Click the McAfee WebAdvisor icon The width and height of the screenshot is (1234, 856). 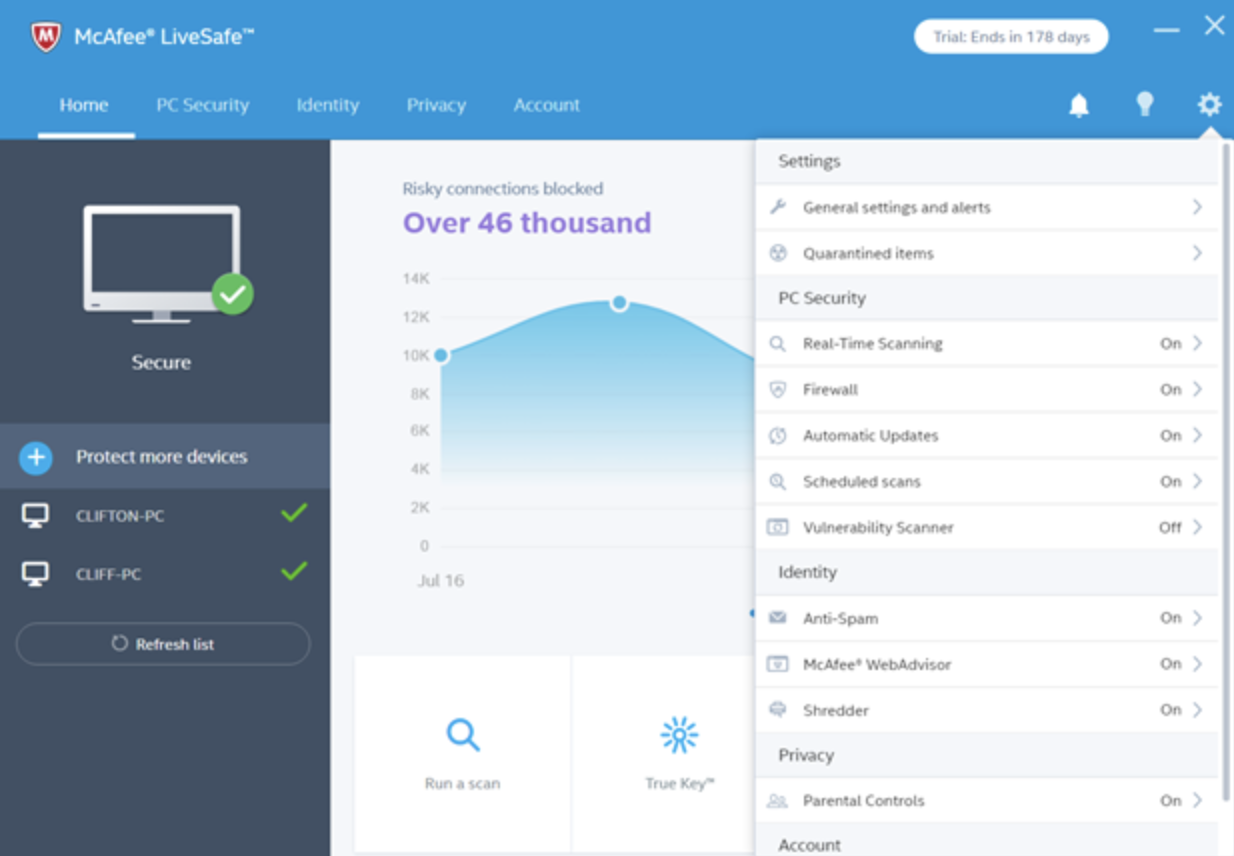[778, 664]
